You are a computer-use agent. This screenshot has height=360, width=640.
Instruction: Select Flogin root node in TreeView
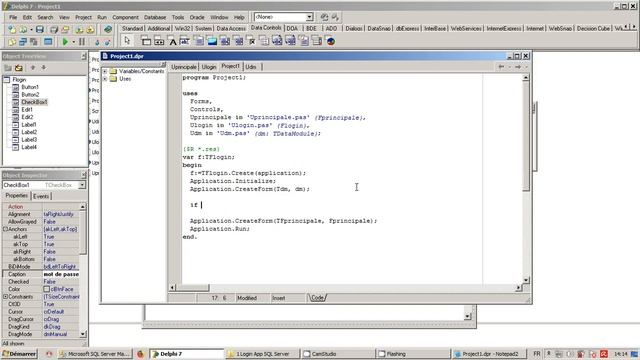click(x=19, y=80)
